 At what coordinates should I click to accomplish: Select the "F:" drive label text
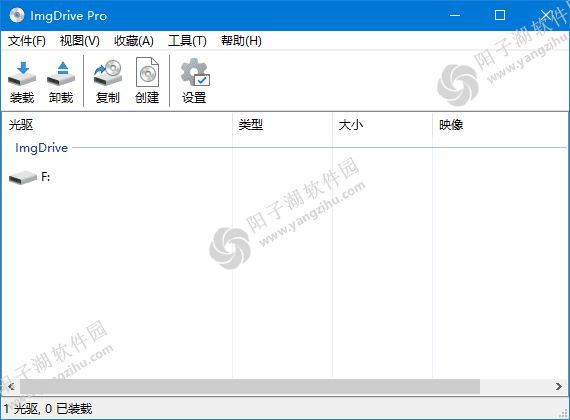pos(45,177)
